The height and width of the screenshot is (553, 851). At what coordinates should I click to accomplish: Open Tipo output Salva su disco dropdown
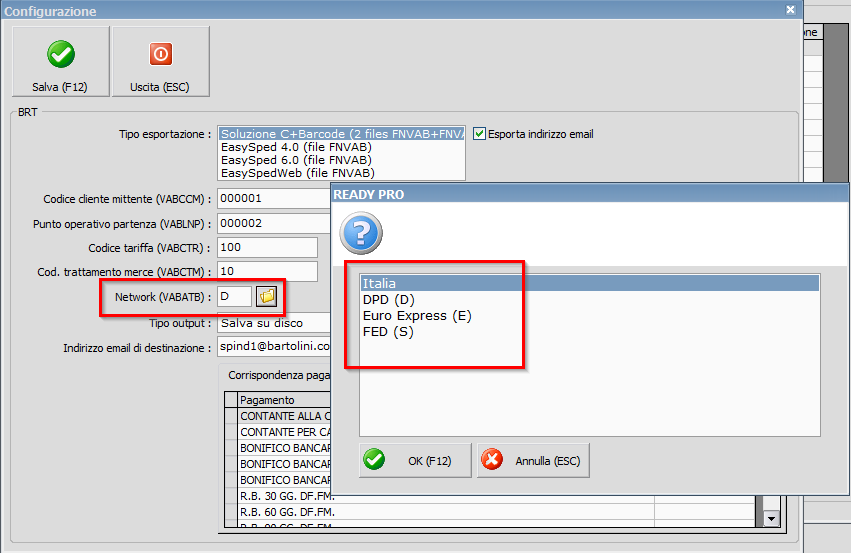tap(274, 323)
